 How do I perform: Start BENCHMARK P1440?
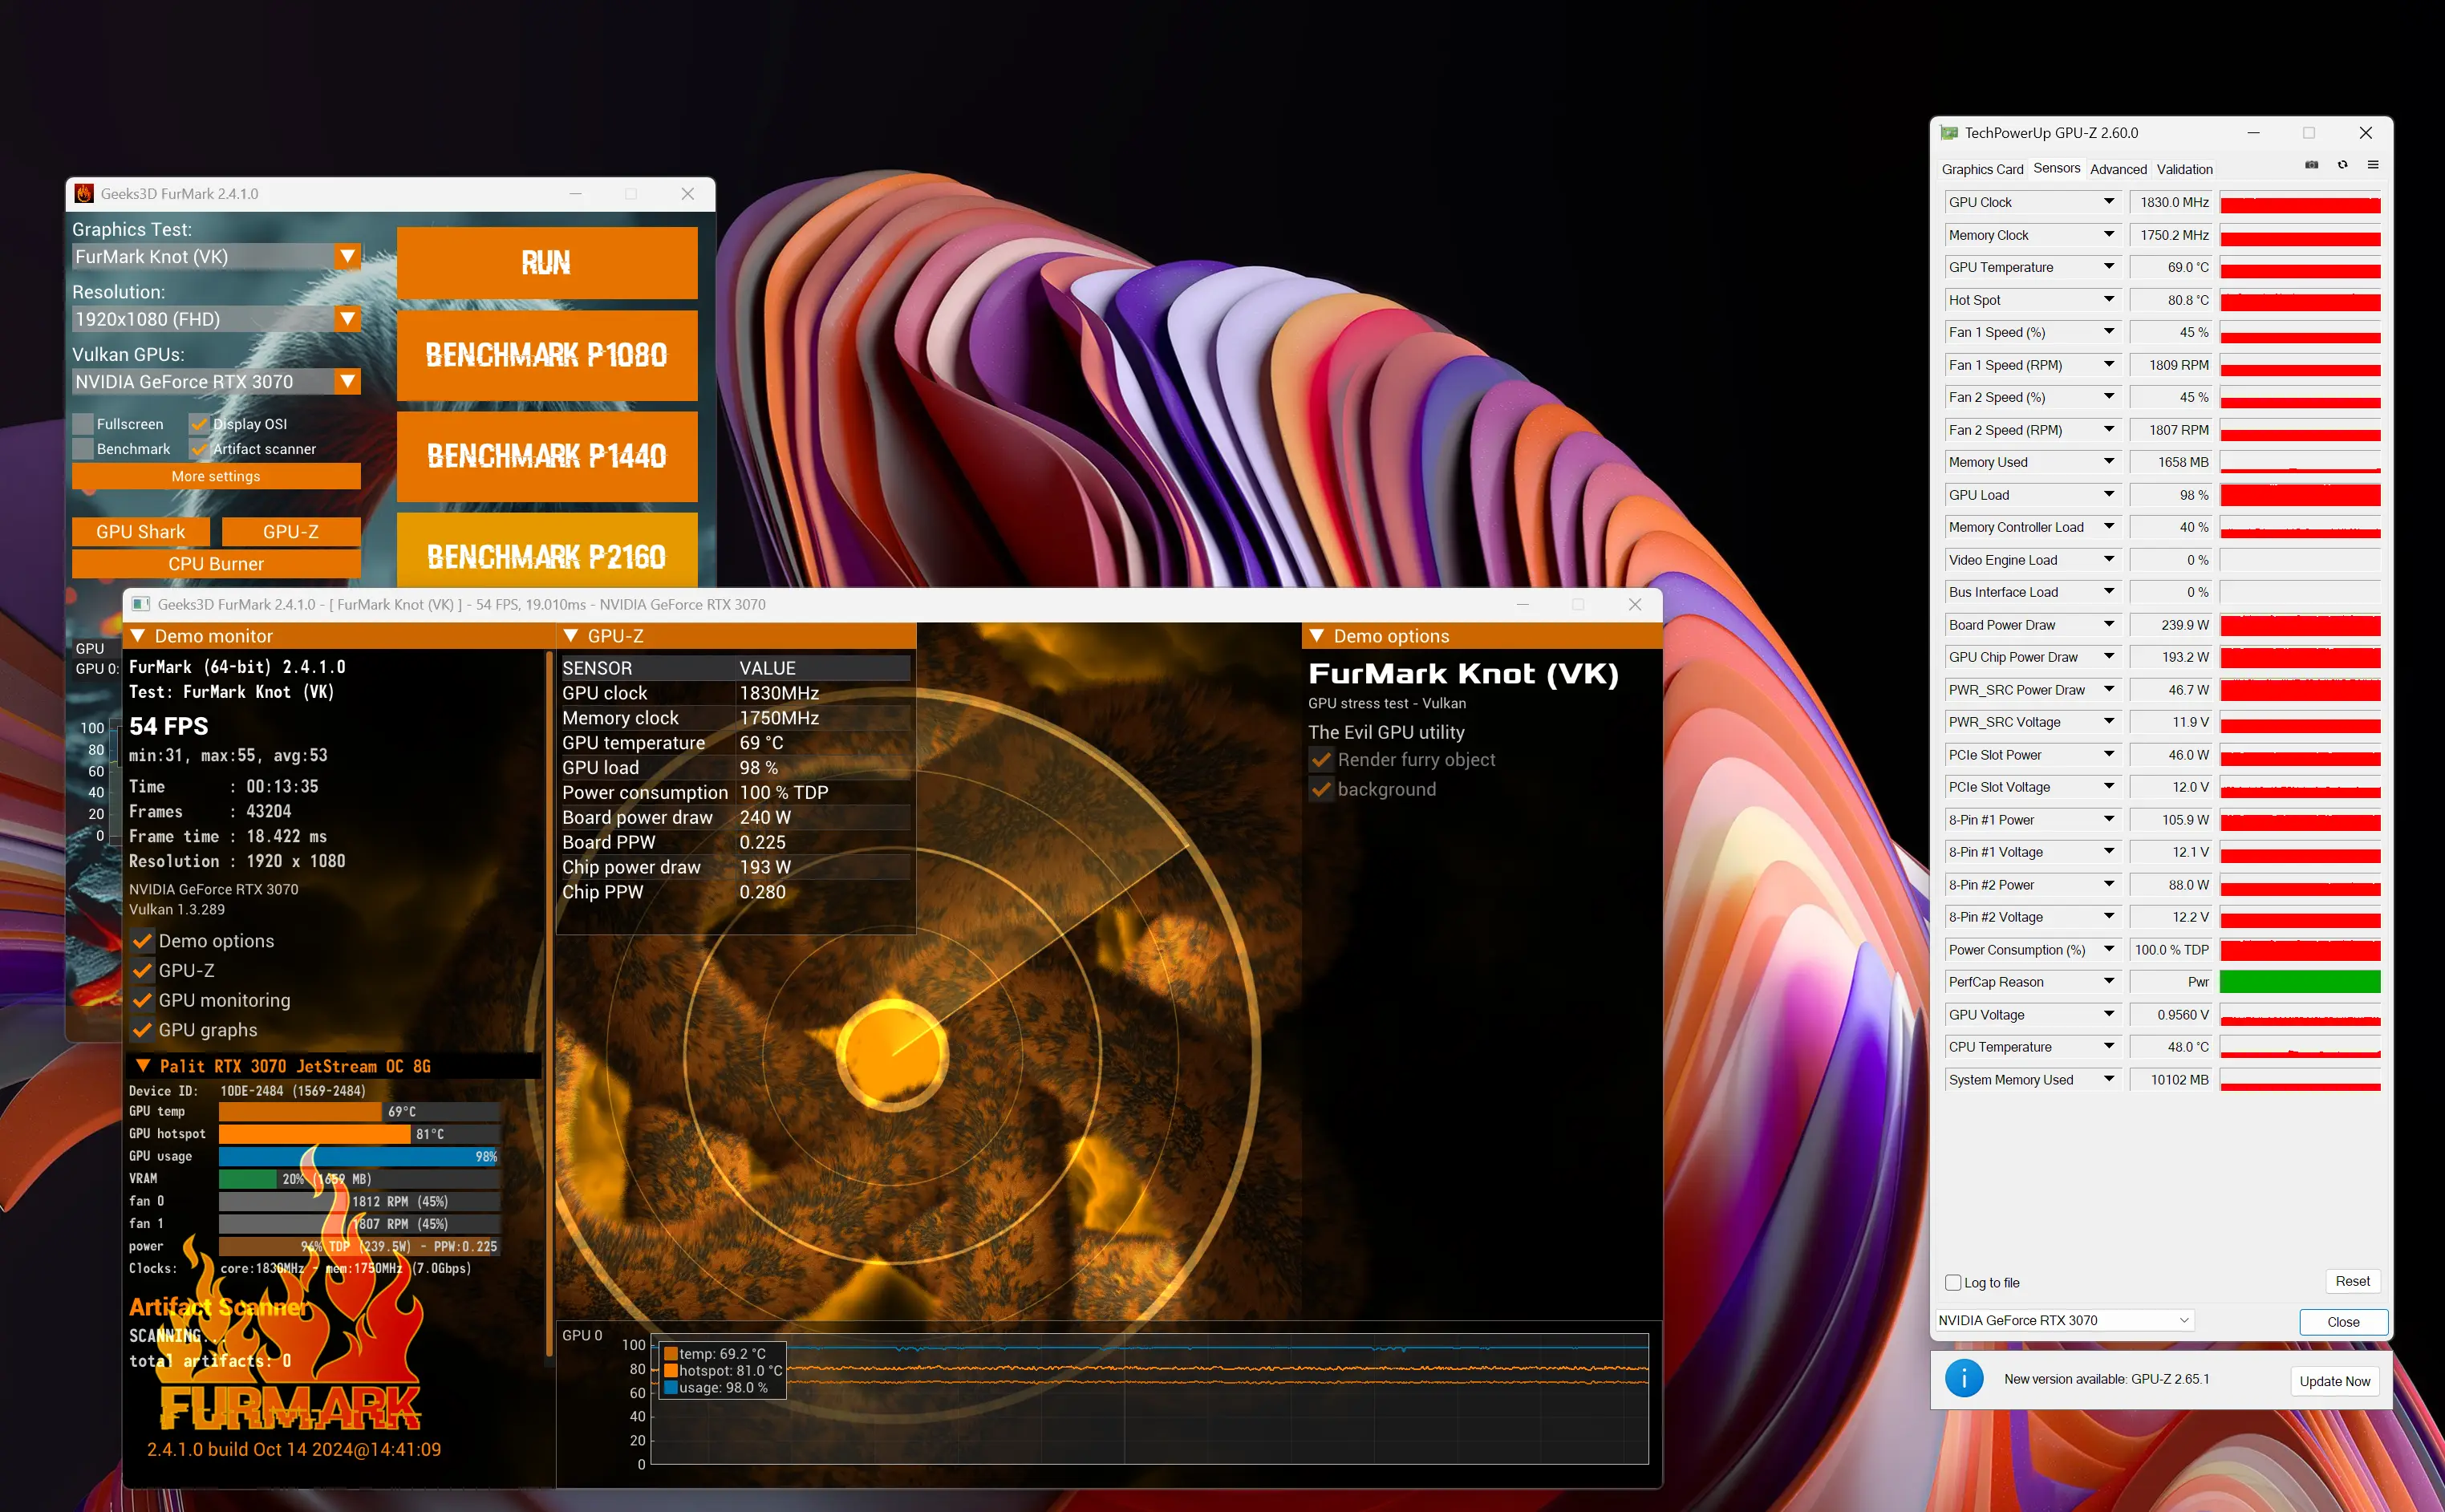click(547, 456)
